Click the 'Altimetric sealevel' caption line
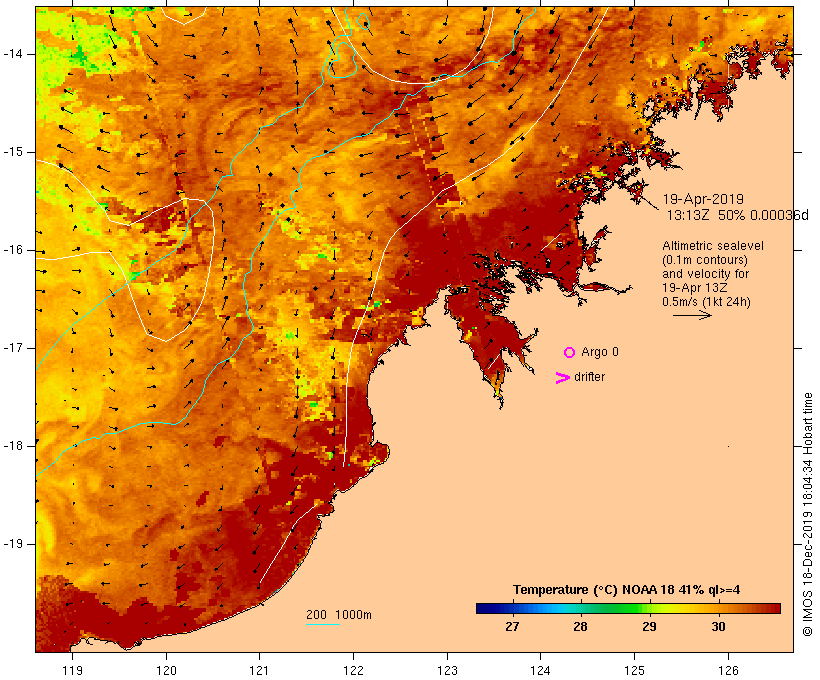Viewport: 820px width, 680px height. [713, 246]
